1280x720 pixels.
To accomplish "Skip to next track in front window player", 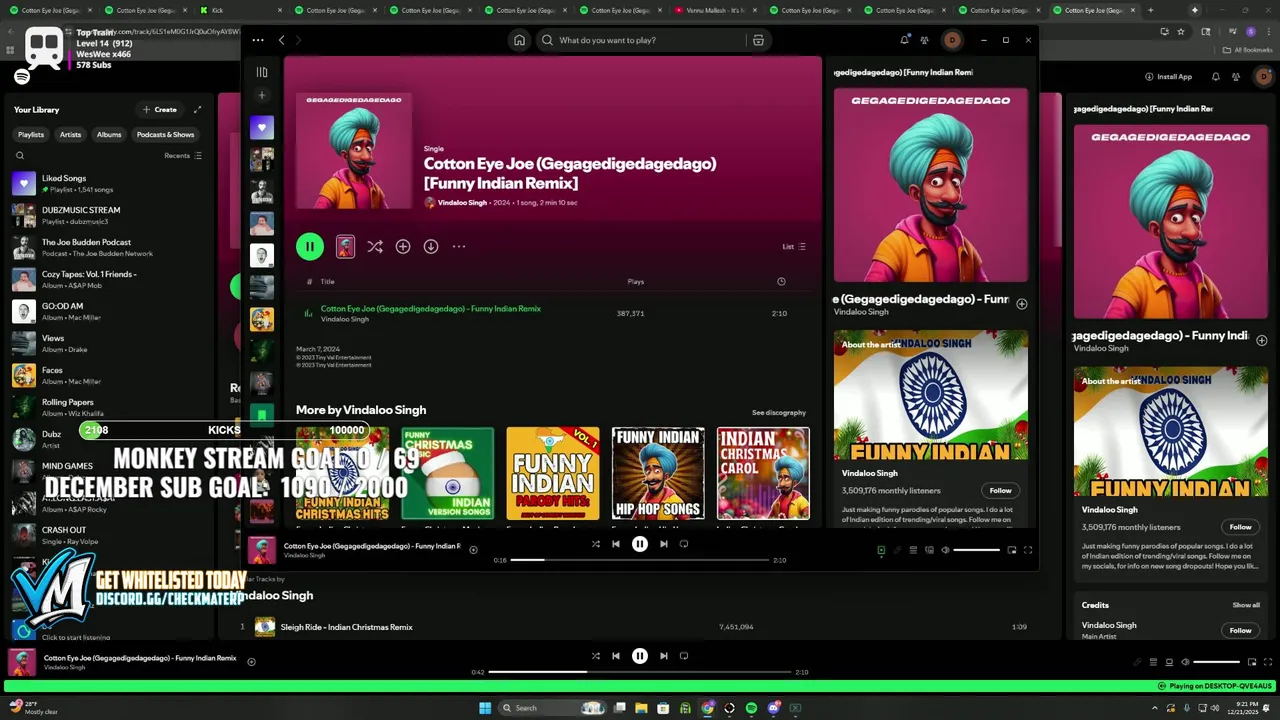I will click(x=664, y=544).
